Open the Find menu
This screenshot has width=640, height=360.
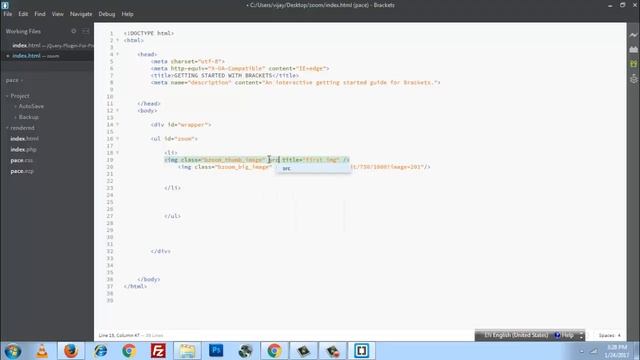click(40, 14)
